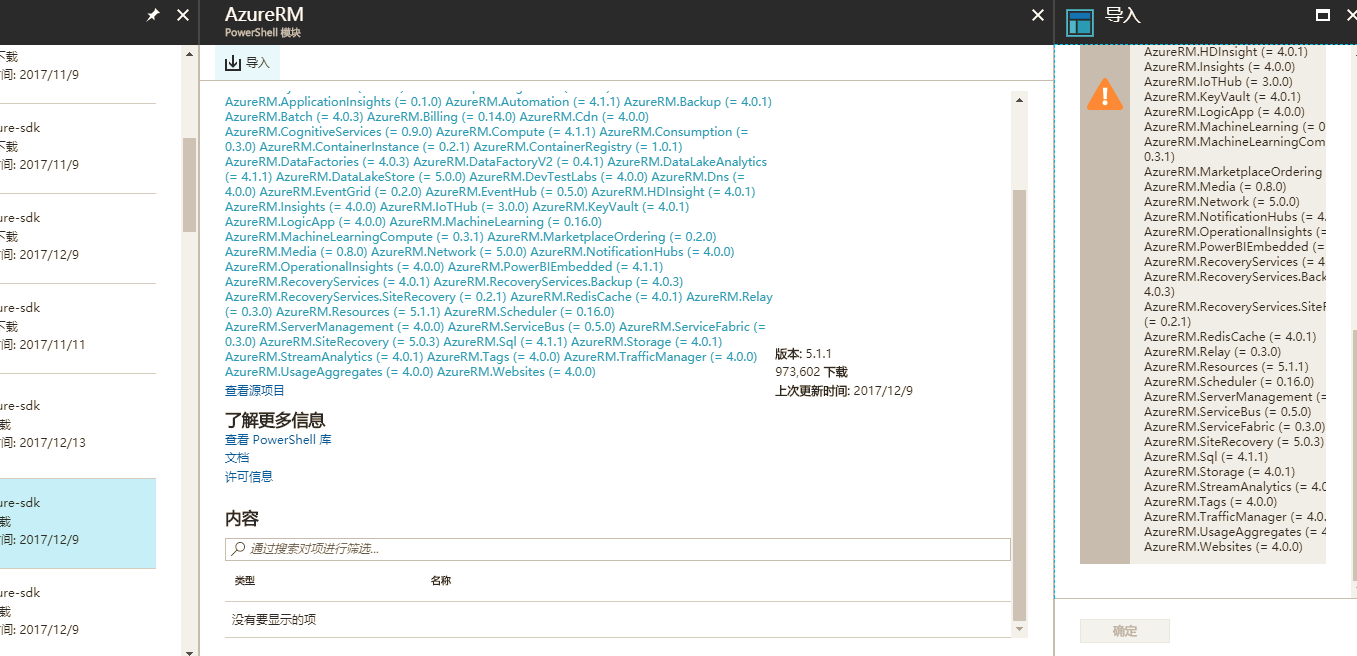Viewport: 1357px width, 656px height.
Task: Open AzureRM.DataFactoryV2 (= 0.4.1) link
Action: [509, 162]
